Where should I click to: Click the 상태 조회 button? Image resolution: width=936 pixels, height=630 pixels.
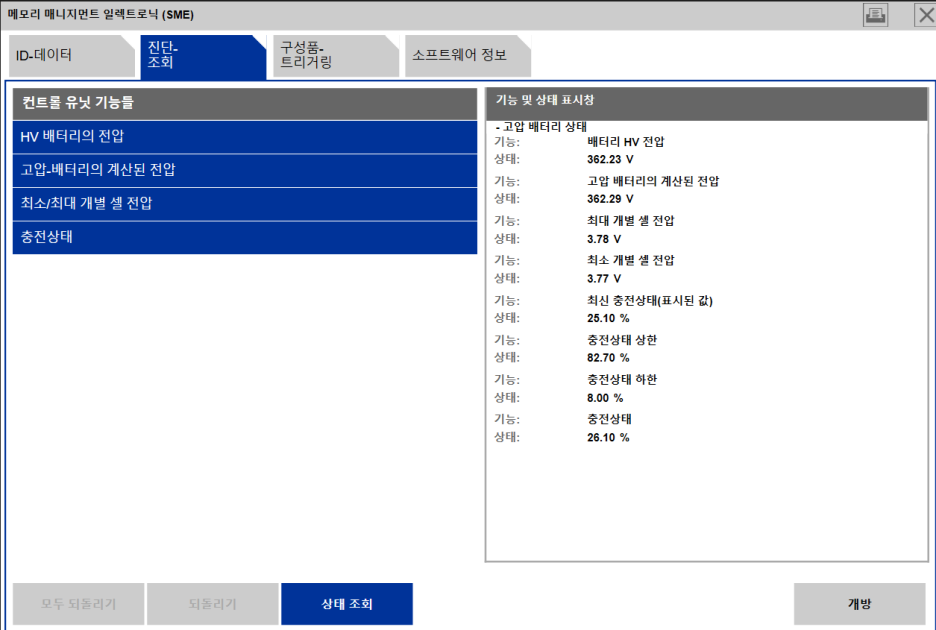[x=347, y=604]
